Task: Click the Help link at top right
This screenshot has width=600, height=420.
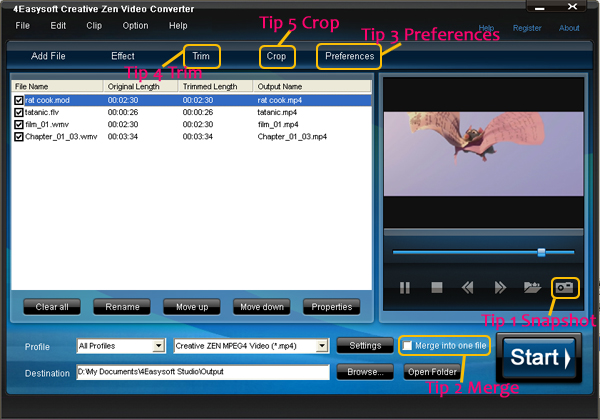Action: point(486,28)
